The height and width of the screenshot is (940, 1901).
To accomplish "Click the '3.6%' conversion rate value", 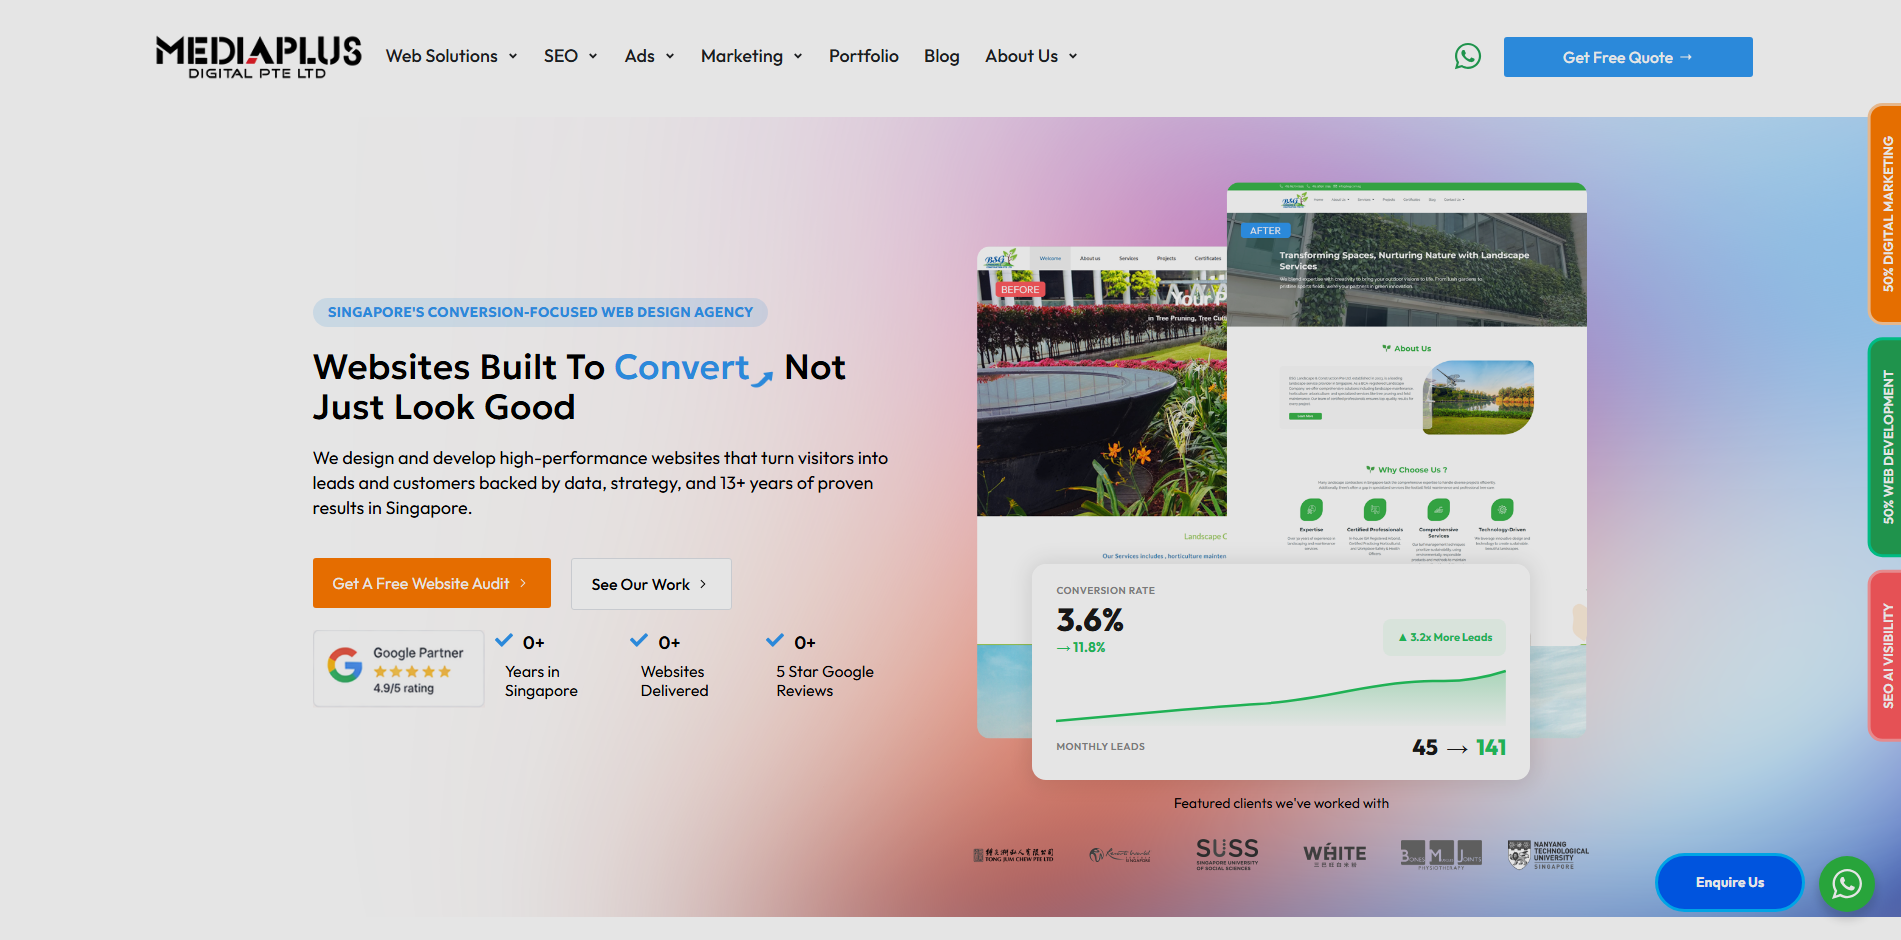I will point(1090,620).
